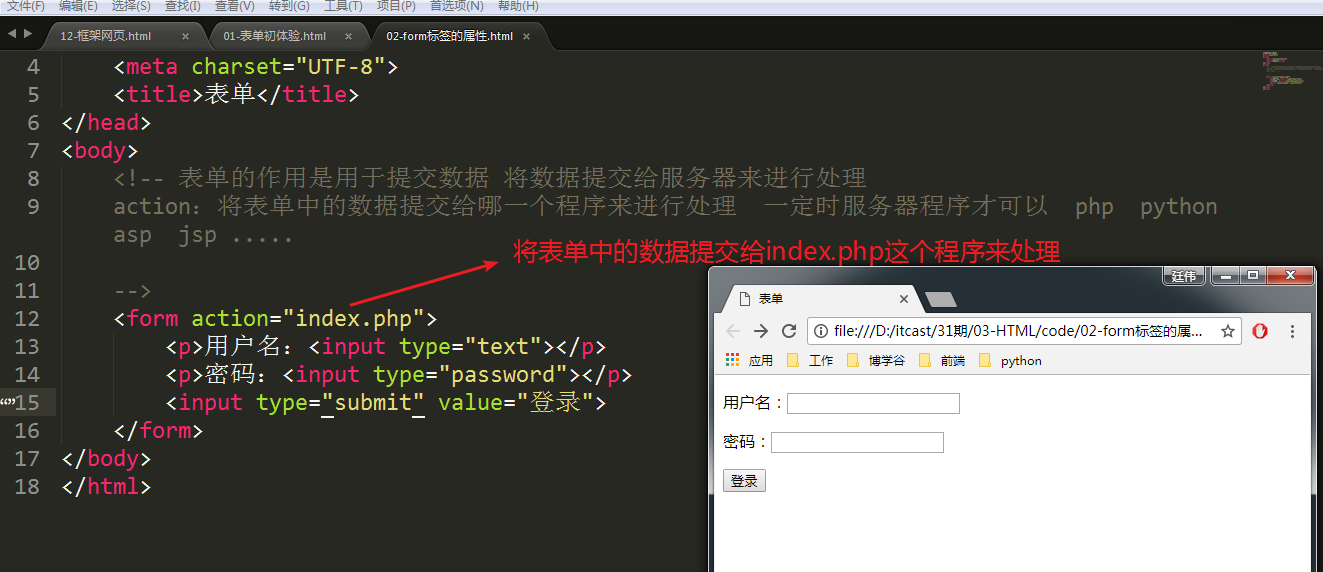This screenshot has height=572, width=1323.
Task: Click the code minimap in Sublime
Action: click(x=1285, y=71)
